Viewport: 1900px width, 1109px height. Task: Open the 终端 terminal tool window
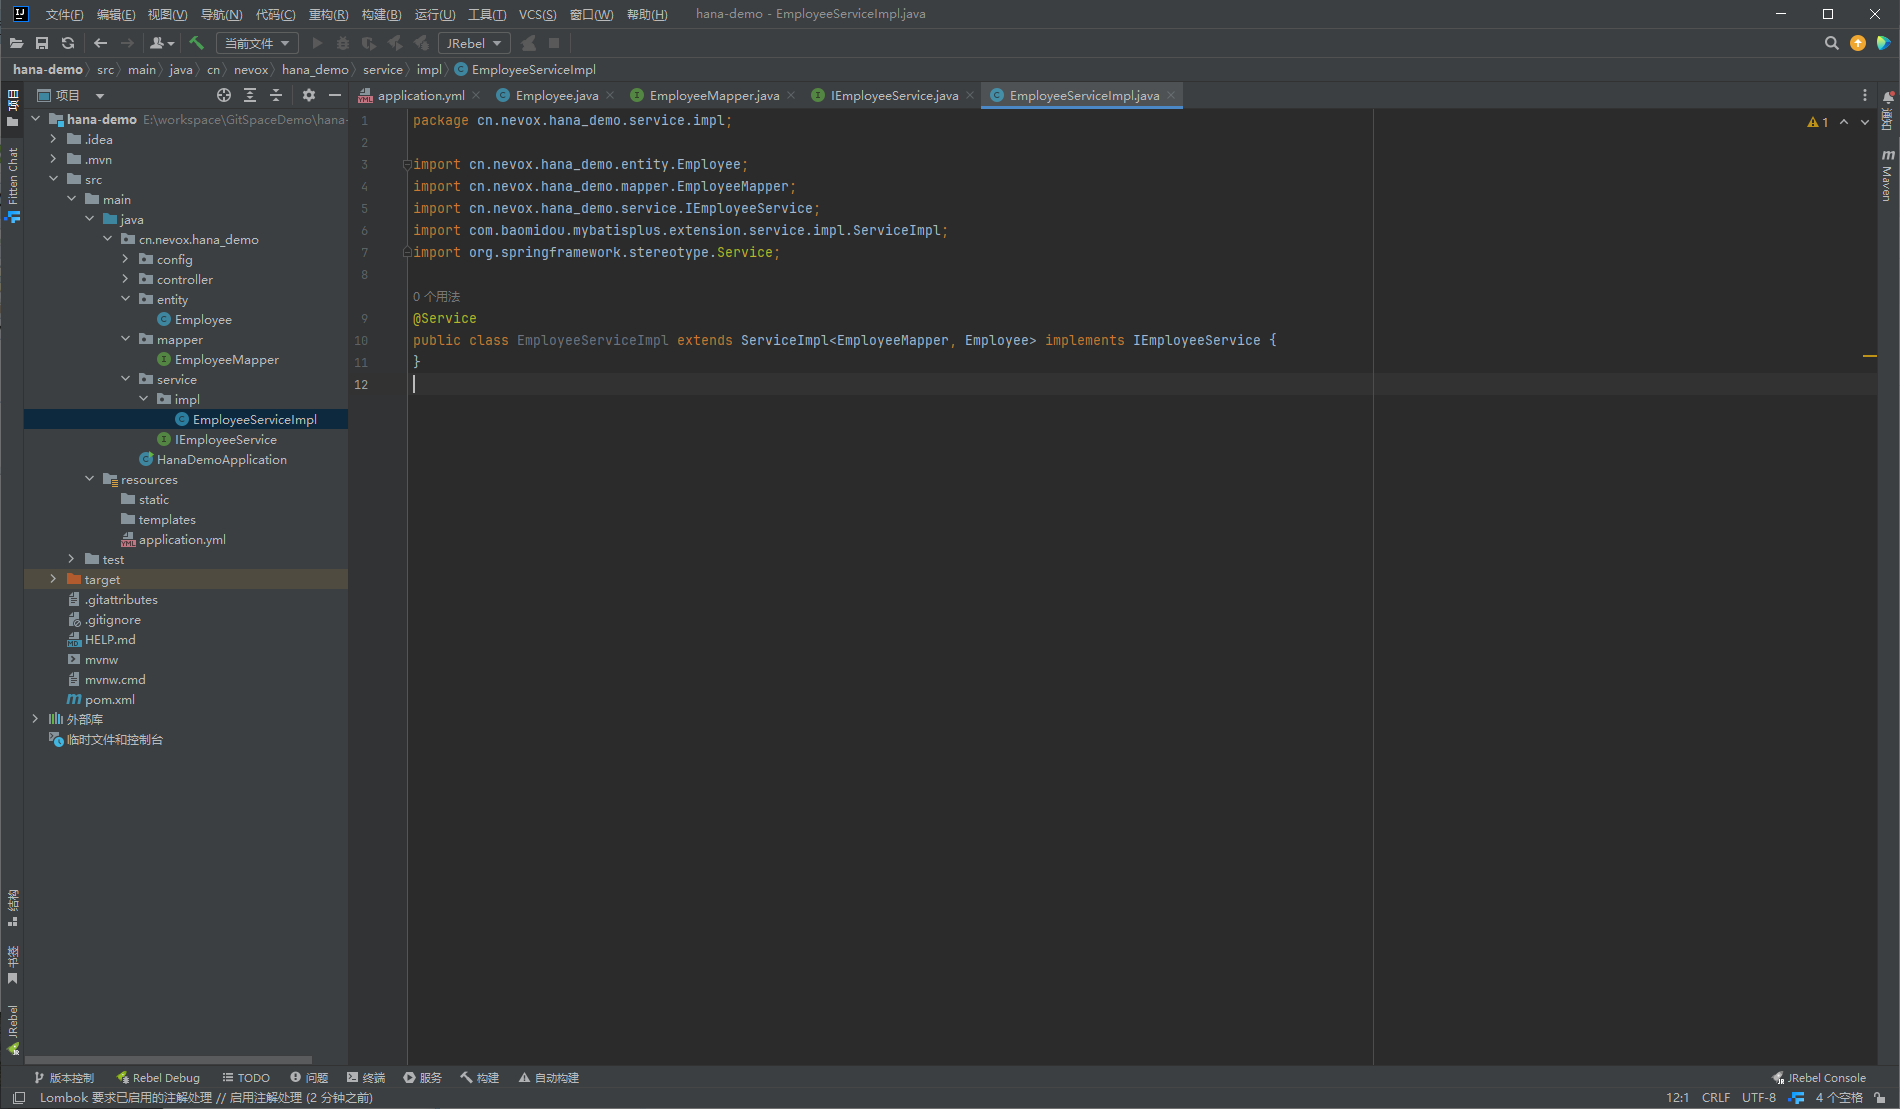[366, 1078]
